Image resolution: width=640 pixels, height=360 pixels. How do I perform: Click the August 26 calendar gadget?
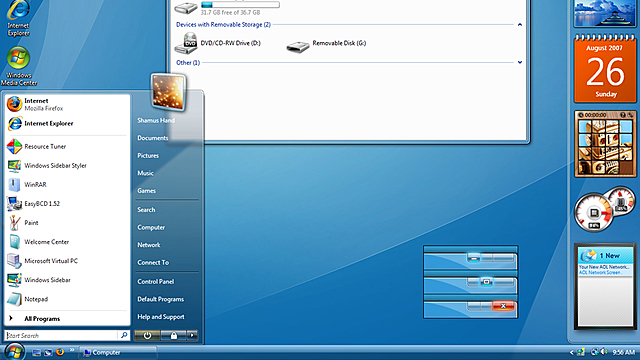pos(605,68)
